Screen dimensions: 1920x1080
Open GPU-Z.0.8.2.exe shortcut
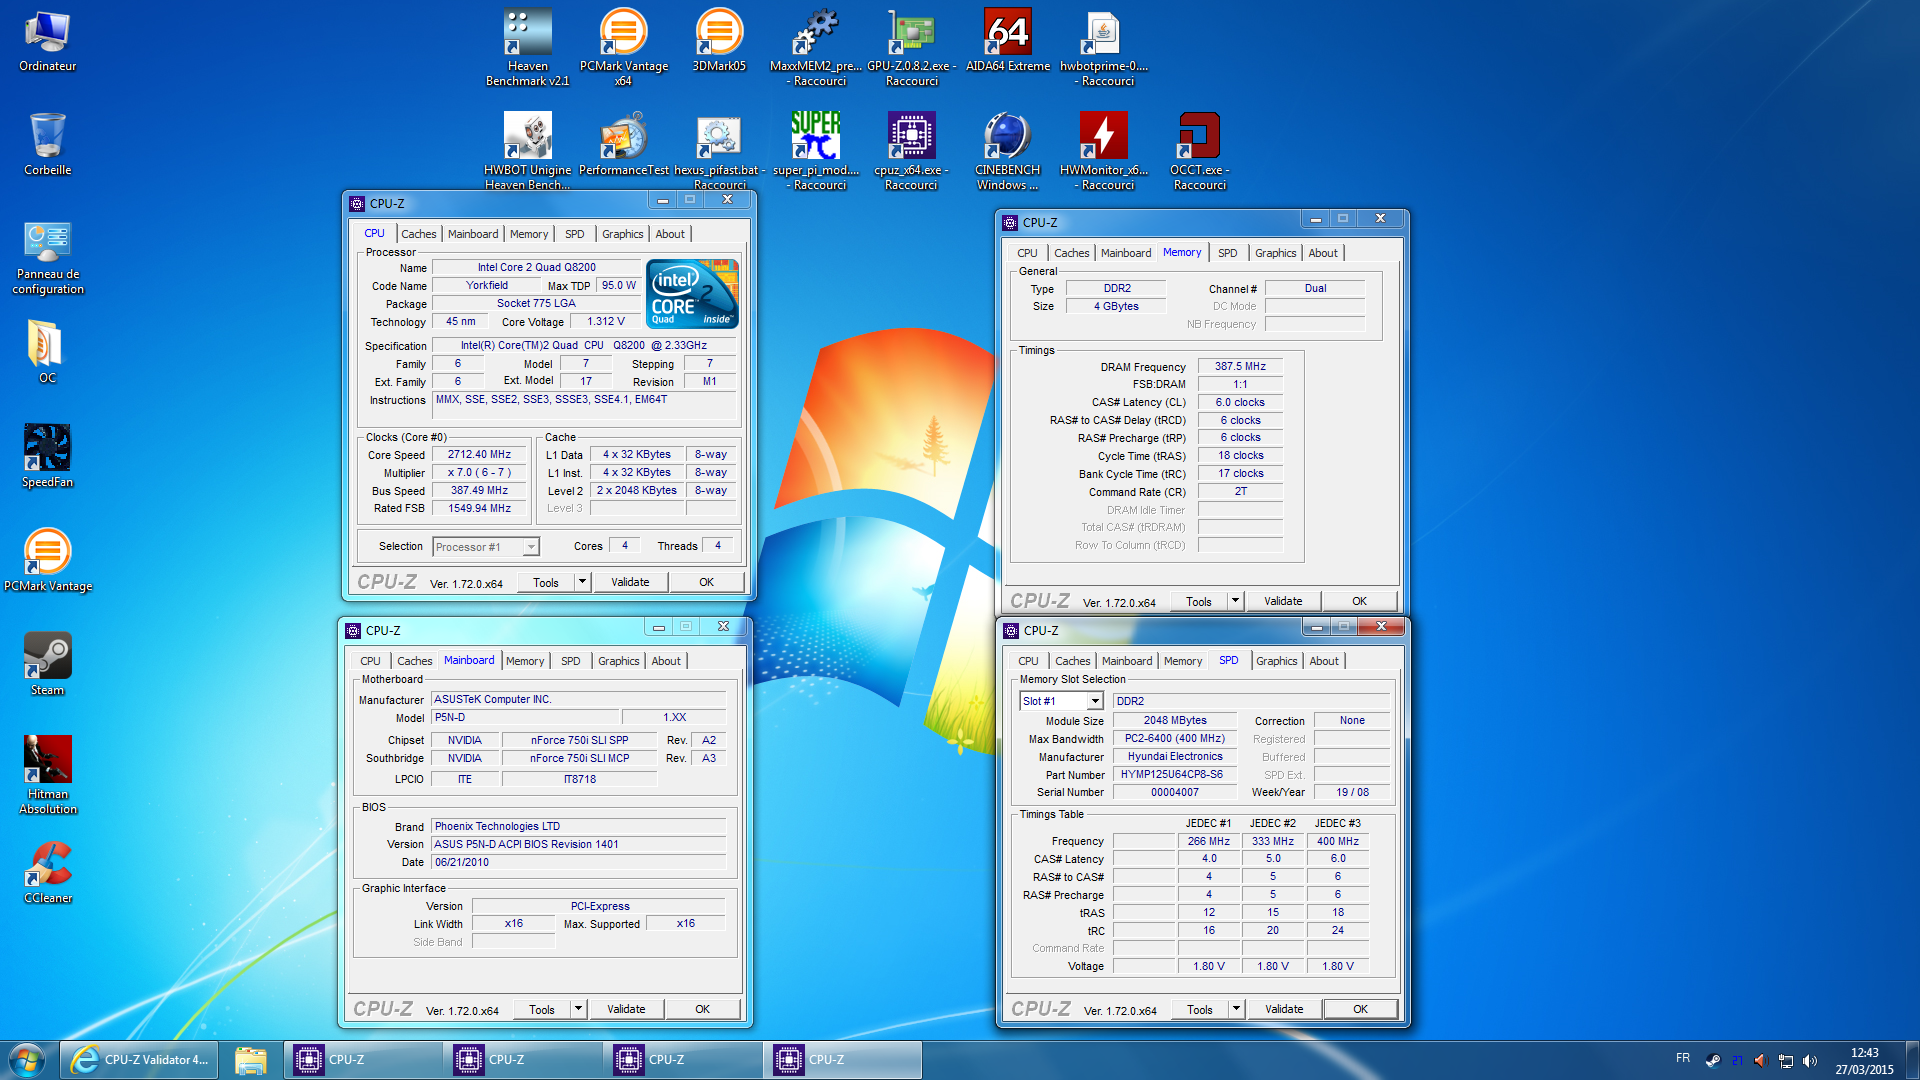coord(911,48)
